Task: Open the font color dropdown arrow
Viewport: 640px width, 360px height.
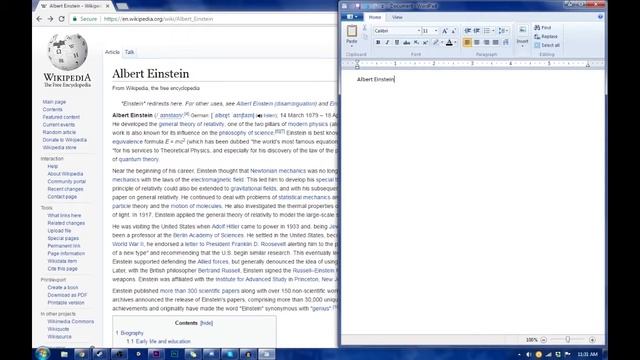Action: click(455, 42)
